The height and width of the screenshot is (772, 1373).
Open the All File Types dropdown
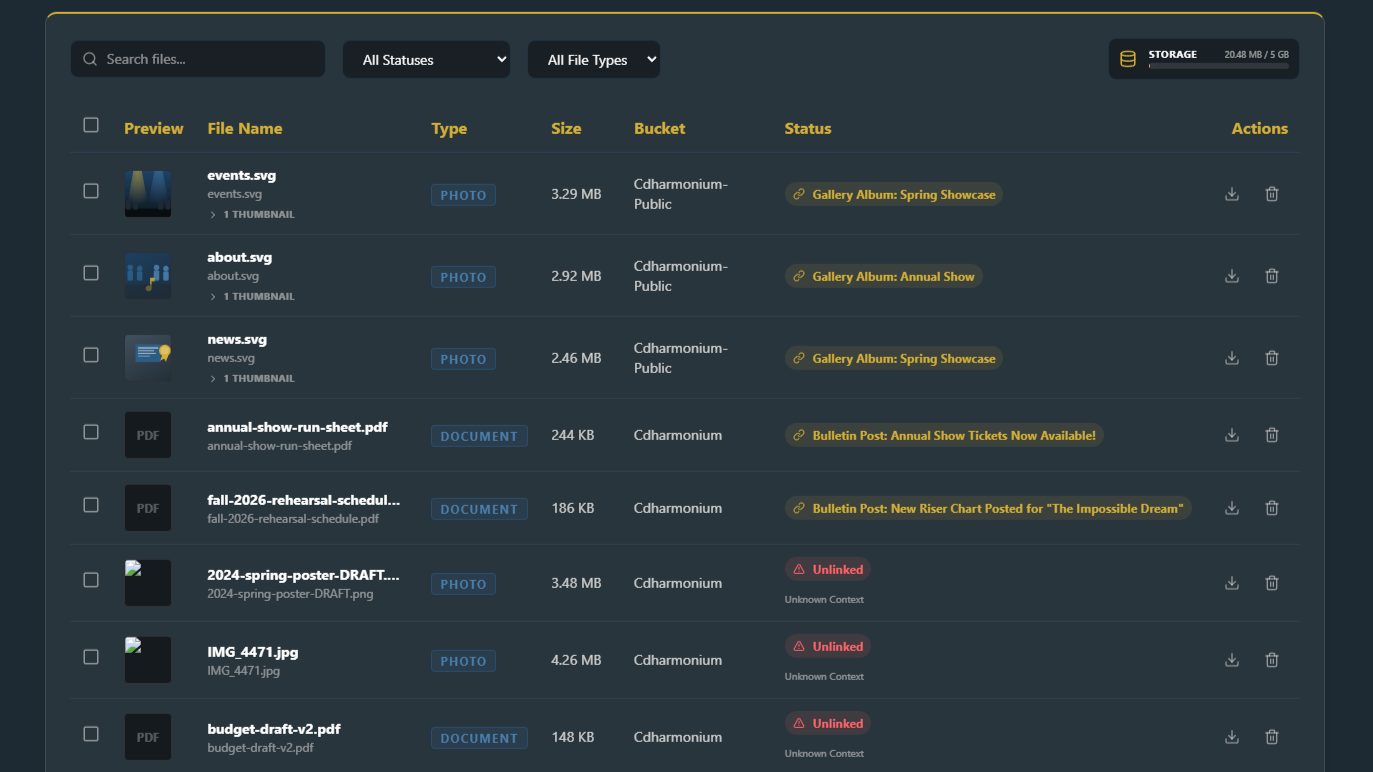[x=594, y=59]
